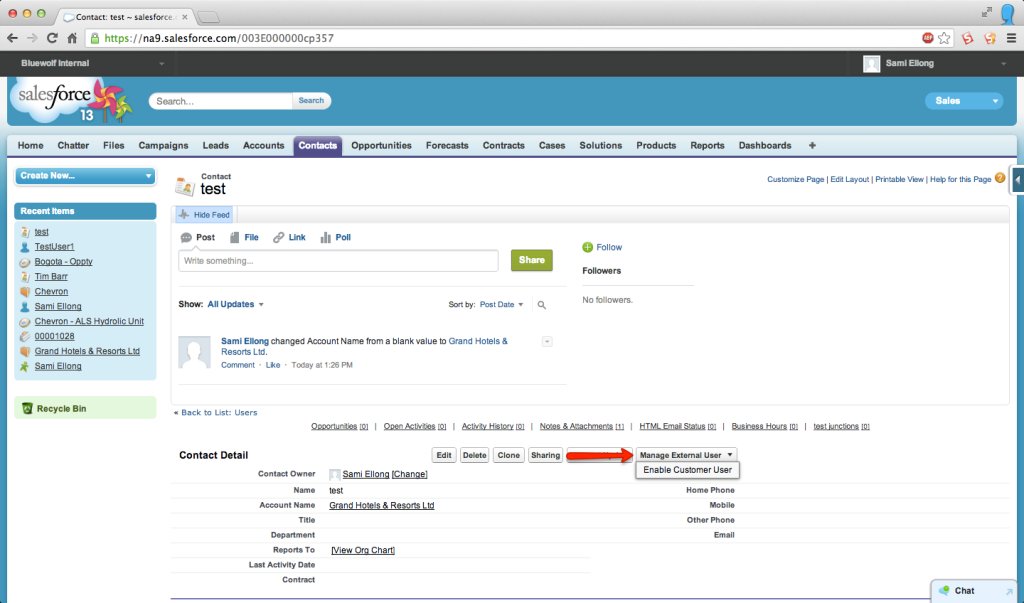Screen dimensions: 1024x603
Task: Open the Reports tab
Action: (707, 145)
